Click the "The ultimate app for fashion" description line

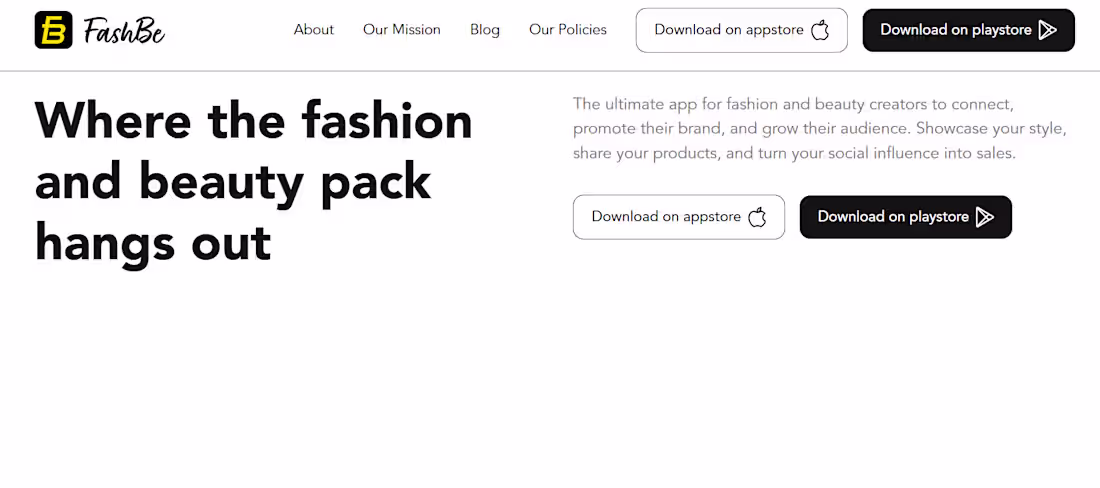794,104
